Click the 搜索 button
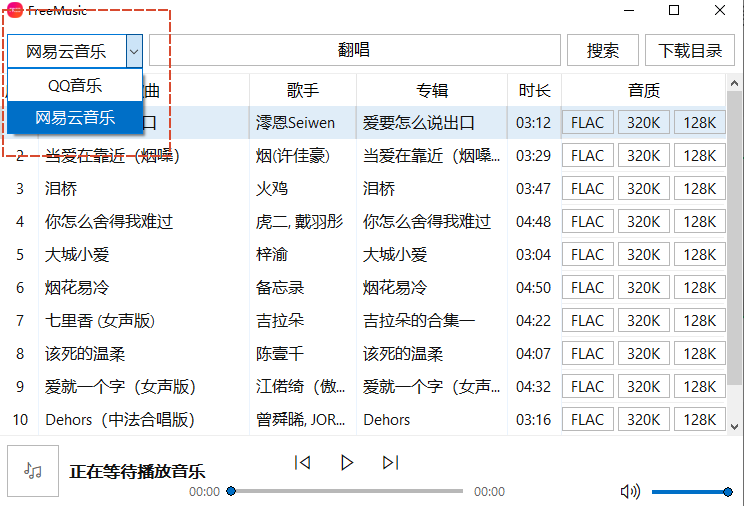Image resolution: width=744 pixels, height=506 pixels. pos(603,50)
